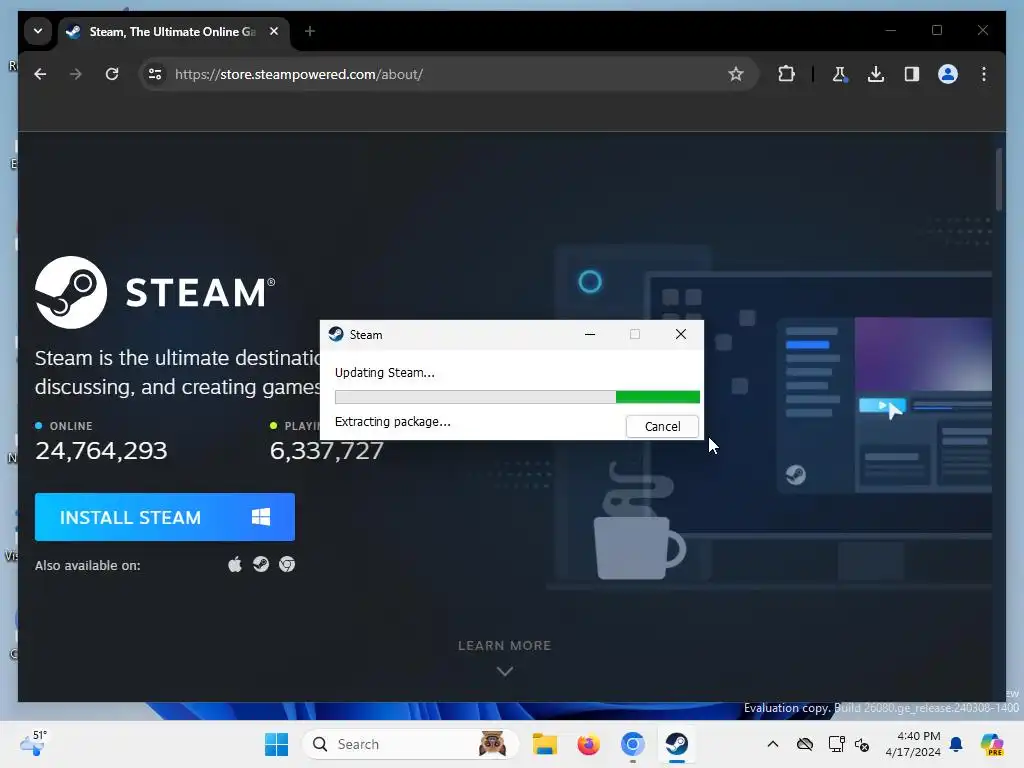
Task: Open the weather widget showing 51°
Action: (33, 743)
